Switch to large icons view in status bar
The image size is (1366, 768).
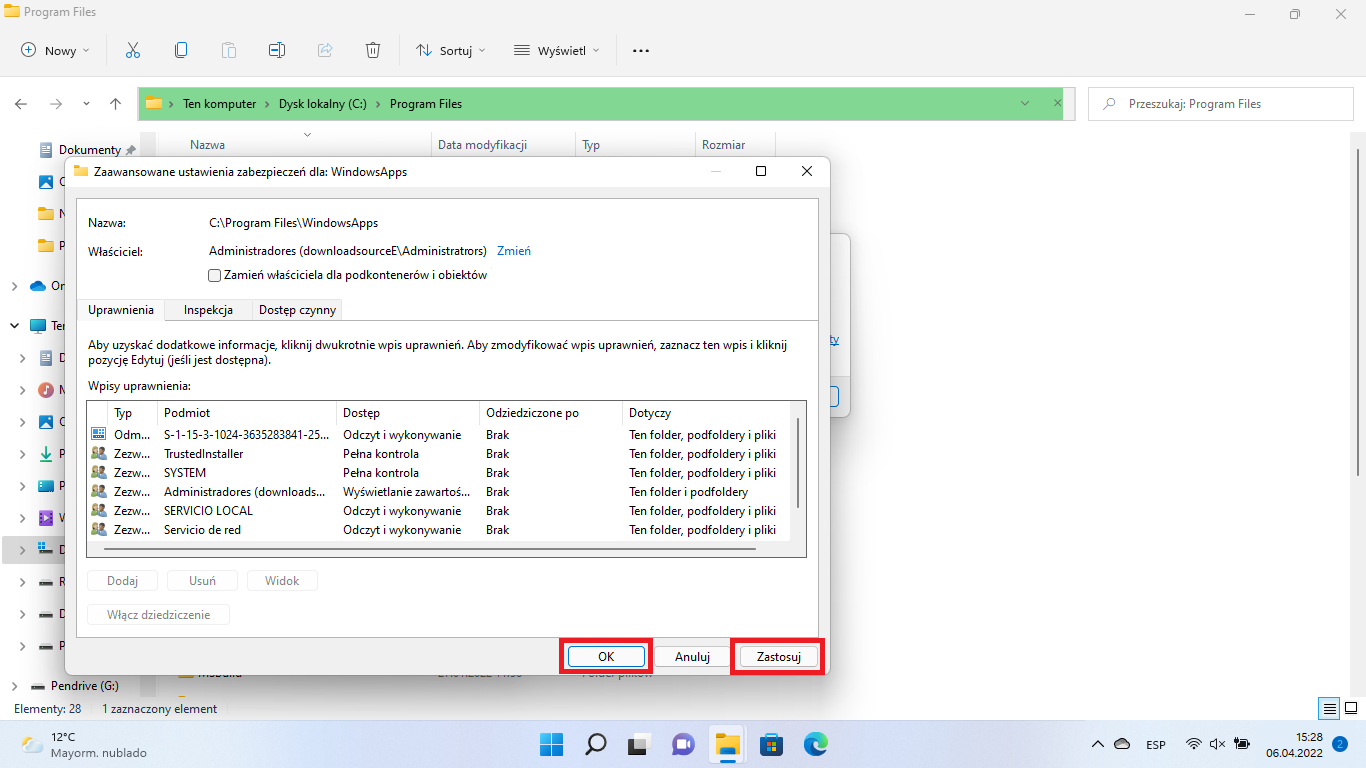[1349, 709]
